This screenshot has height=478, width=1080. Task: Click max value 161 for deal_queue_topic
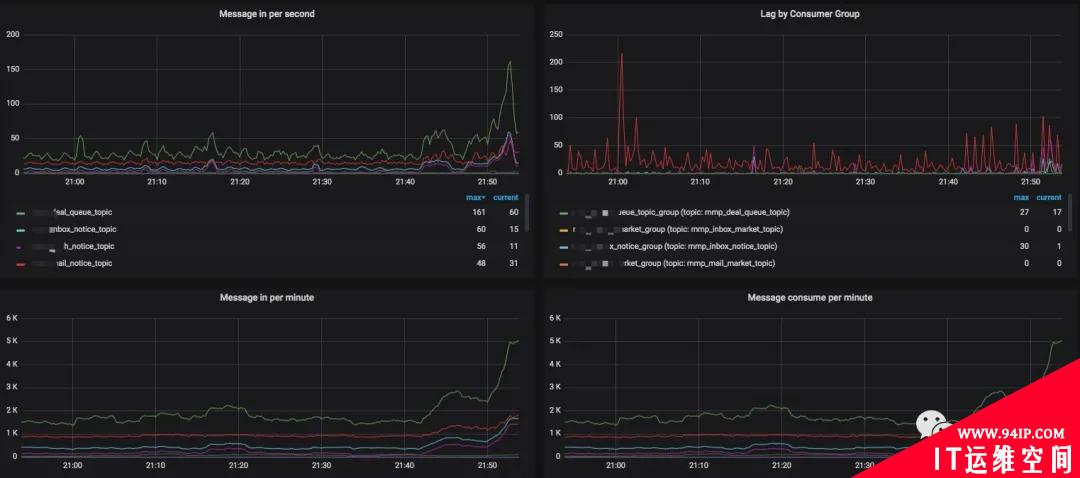point(479,212)
